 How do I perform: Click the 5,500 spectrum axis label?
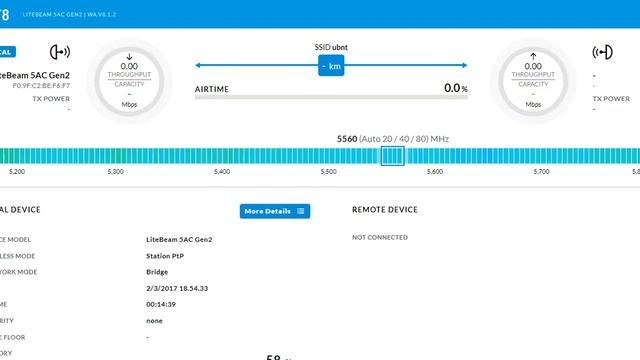click(x=329, y=172)
